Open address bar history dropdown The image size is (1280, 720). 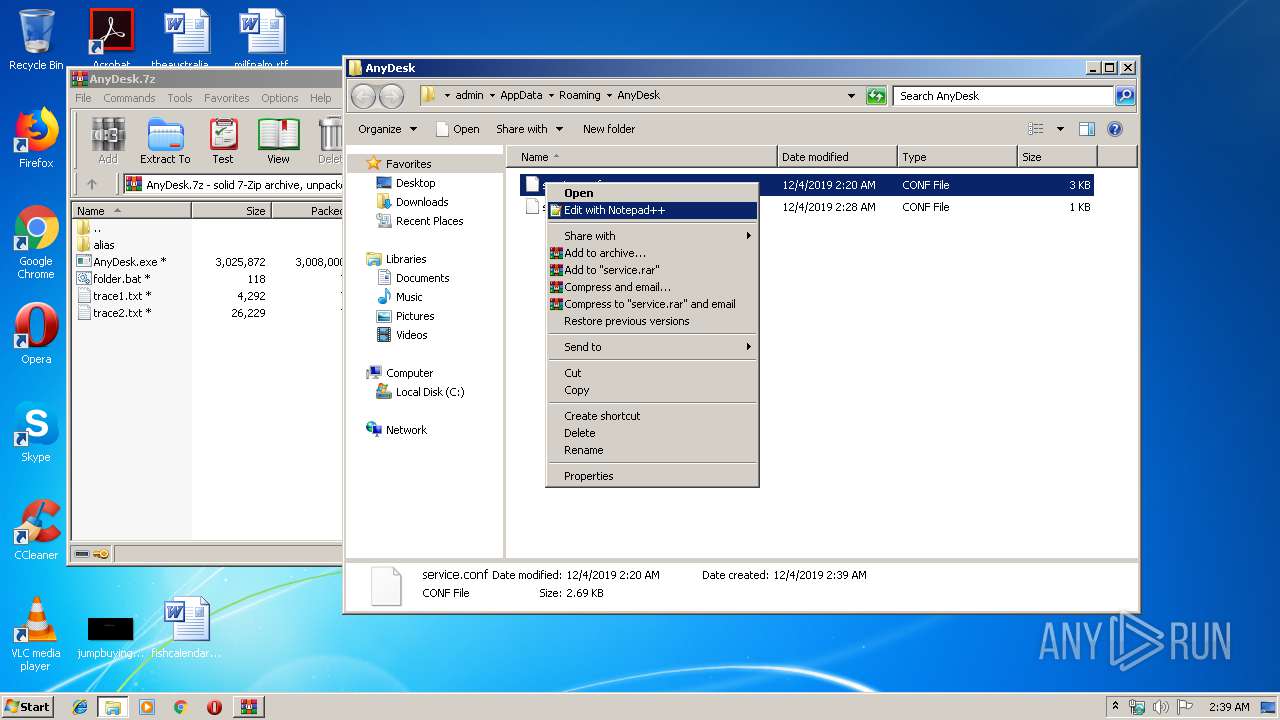click(x=851, y=96)
